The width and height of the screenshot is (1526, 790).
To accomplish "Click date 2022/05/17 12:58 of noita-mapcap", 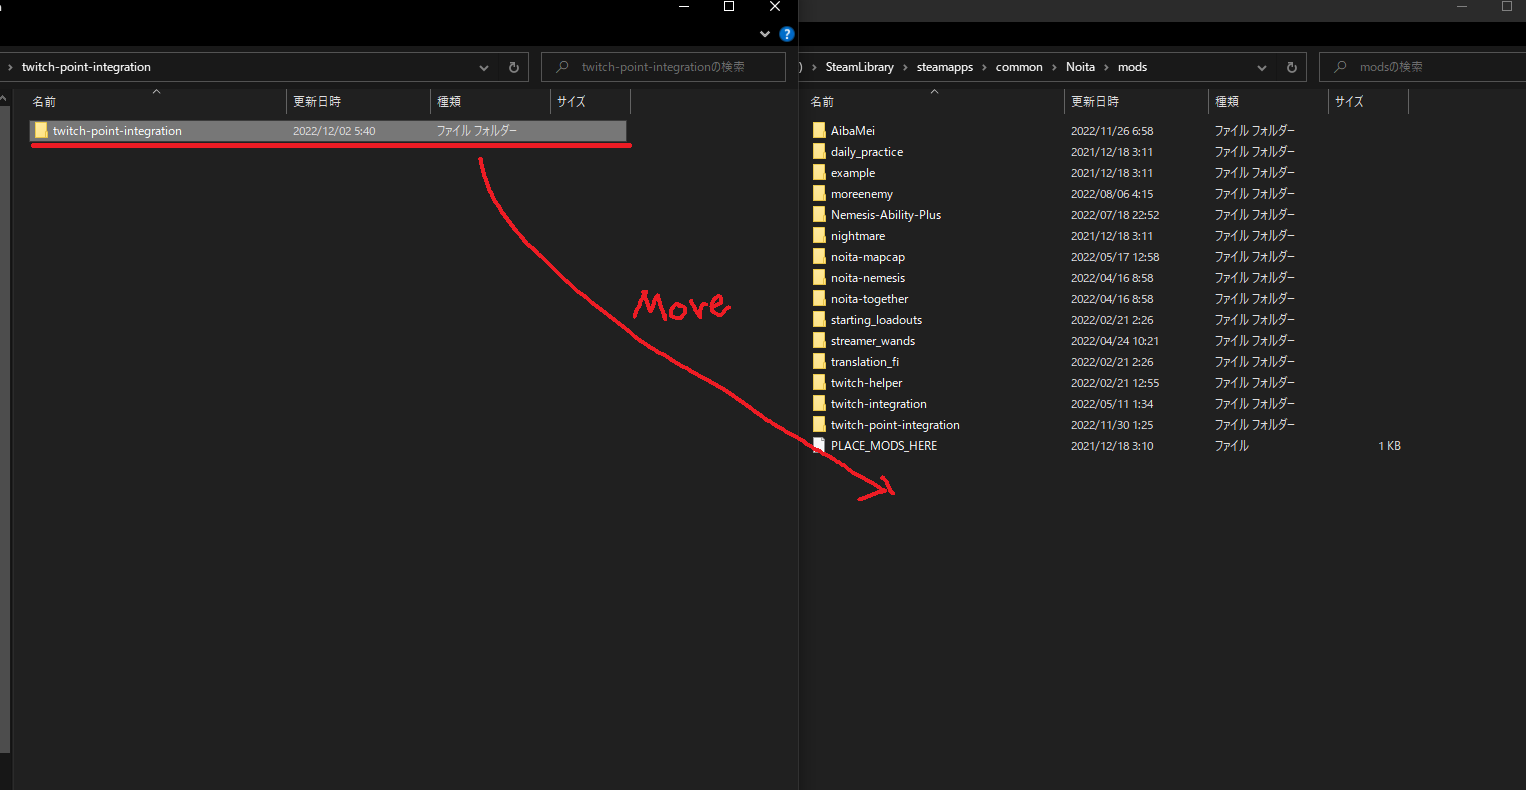I will click(1115, 257).
